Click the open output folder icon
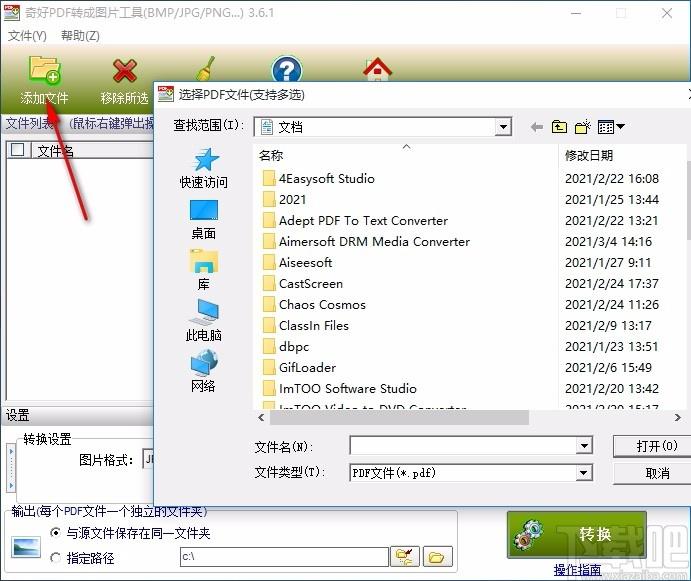Viewport: 691px width, 581px height. pyautogui.click(x=437, y=557)
